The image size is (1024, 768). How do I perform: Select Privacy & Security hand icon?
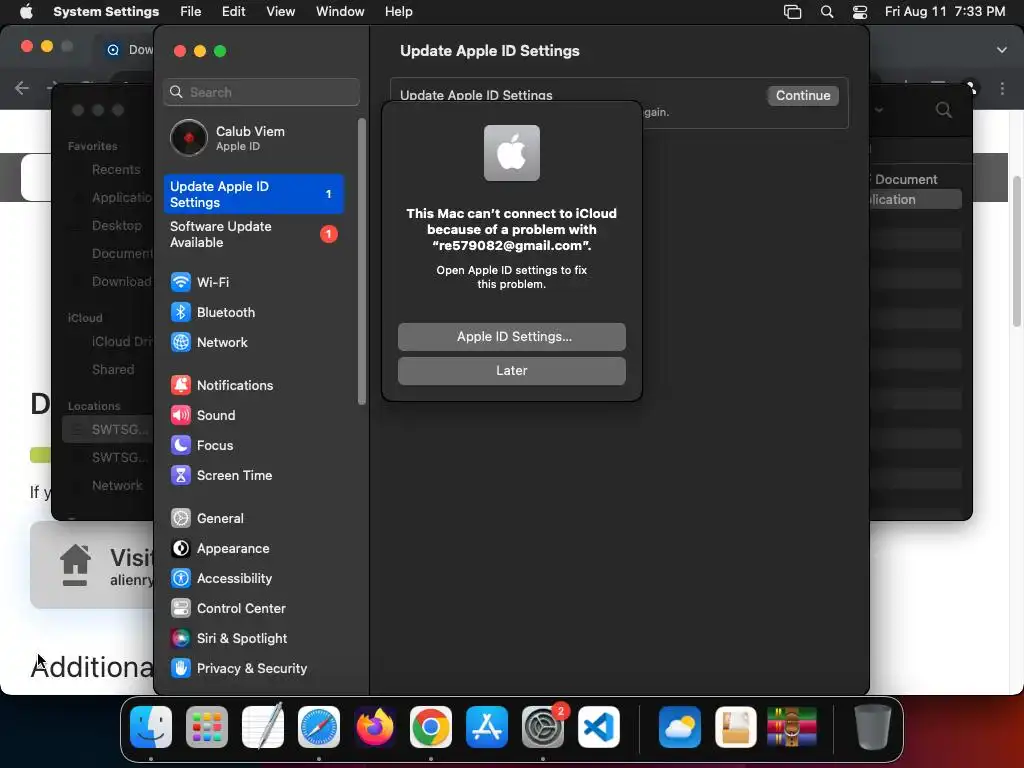(x=181, y=669)
